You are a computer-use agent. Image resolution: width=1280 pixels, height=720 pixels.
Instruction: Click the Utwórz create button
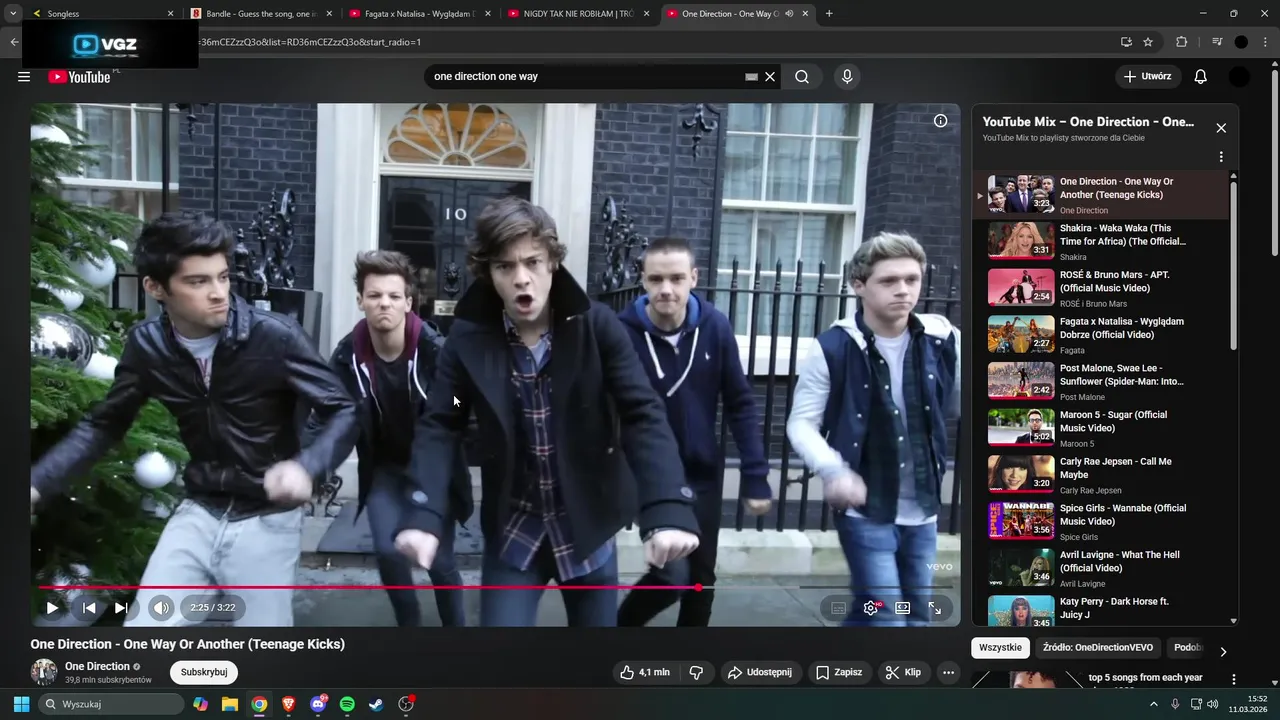point(1148,77)
